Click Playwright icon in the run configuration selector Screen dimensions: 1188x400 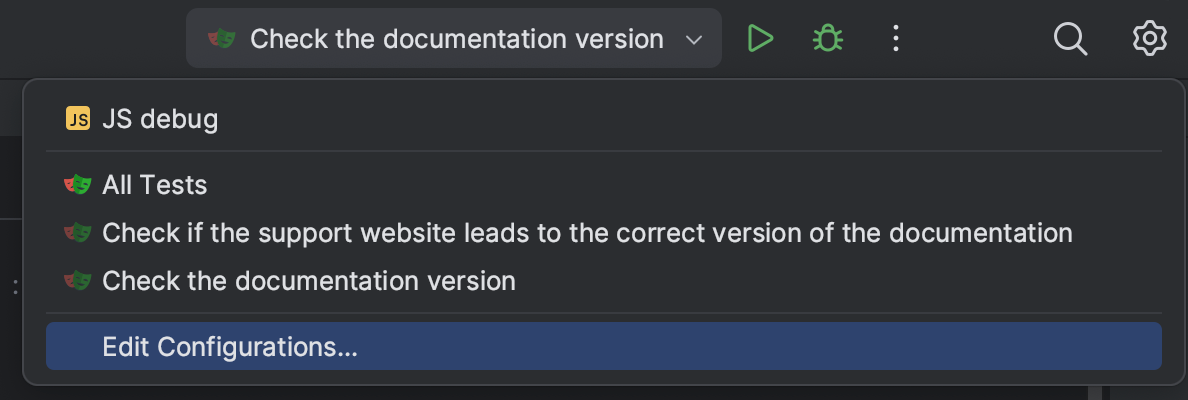point(222,39)
